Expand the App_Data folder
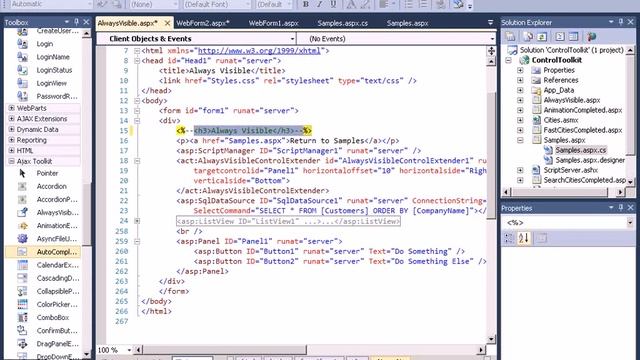The height and width of the screenshot is (360, 640). (x=520, y=90)
